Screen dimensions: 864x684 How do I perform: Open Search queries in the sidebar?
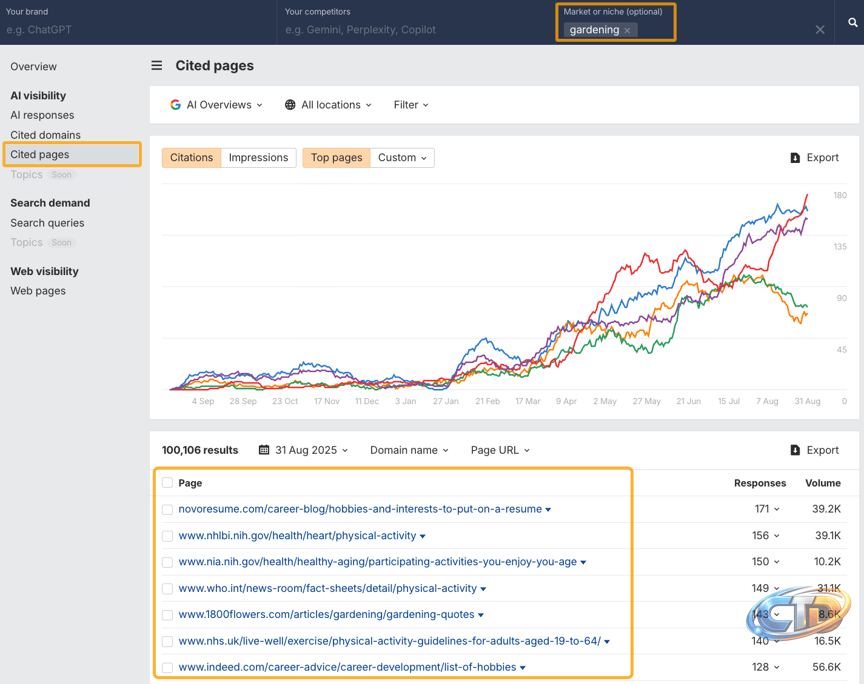click(x=47, y=223)
